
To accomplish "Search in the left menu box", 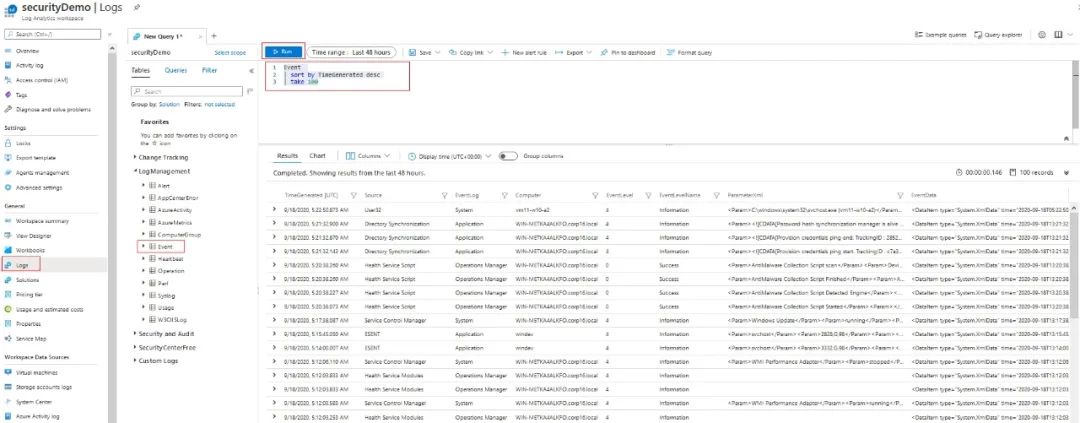I will tap(52, 34).
